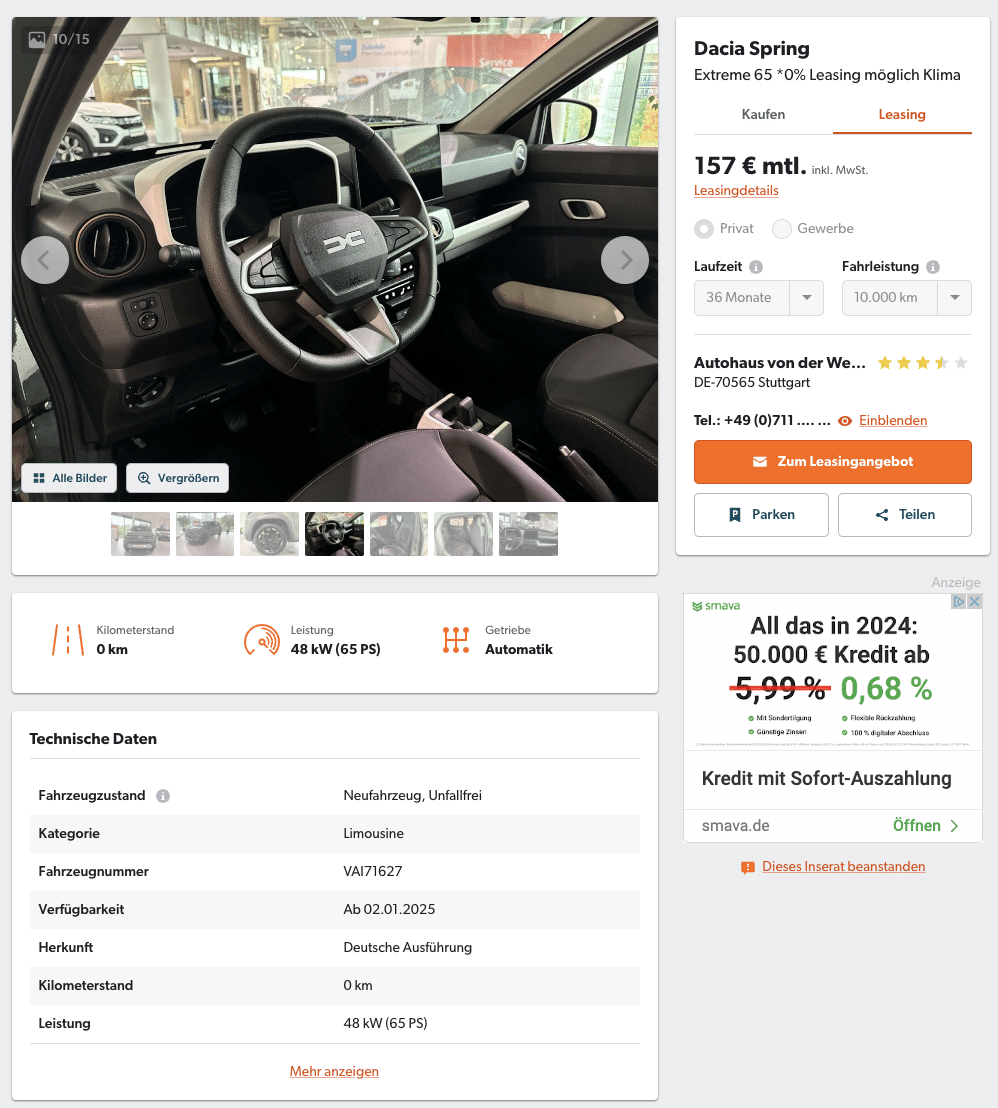Click the Parken bookmark button

[x=761, y=515]
